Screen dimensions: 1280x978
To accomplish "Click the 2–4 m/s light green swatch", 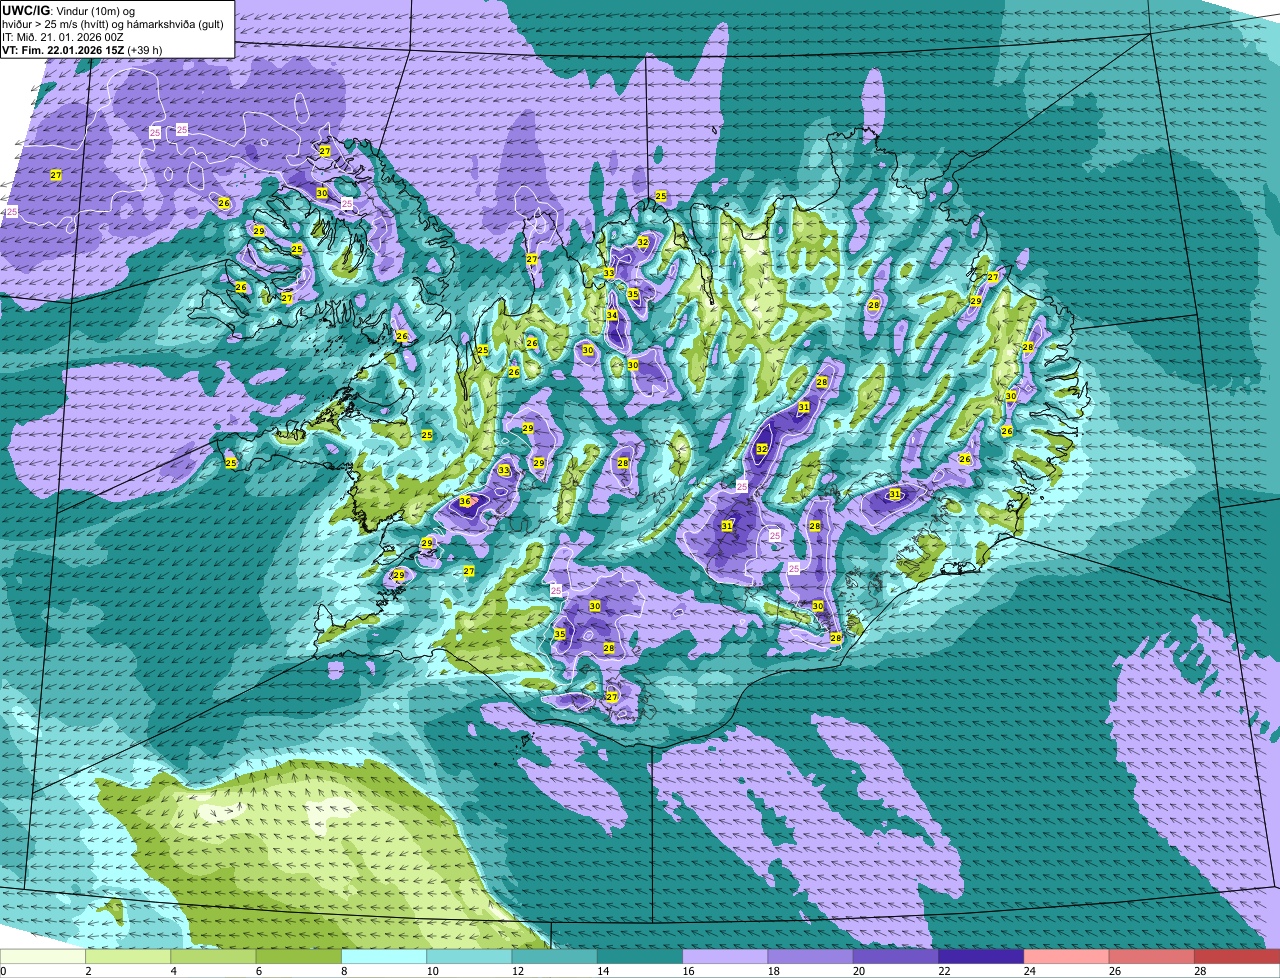I will pos(128,956).
